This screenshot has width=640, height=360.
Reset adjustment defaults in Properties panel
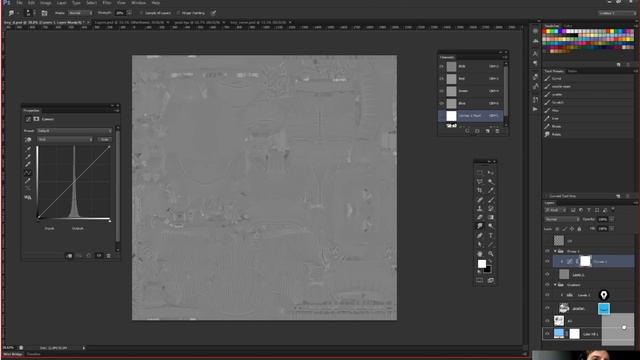(x=89, y=256)
